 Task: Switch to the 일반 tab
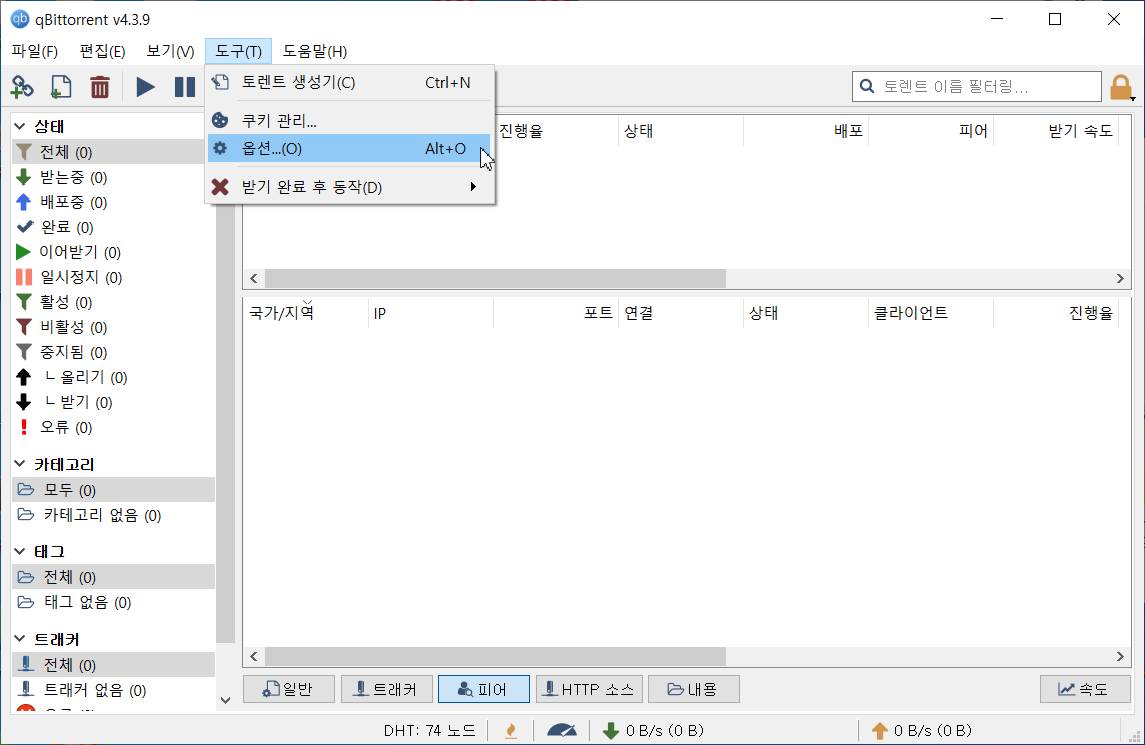[288, 689]
